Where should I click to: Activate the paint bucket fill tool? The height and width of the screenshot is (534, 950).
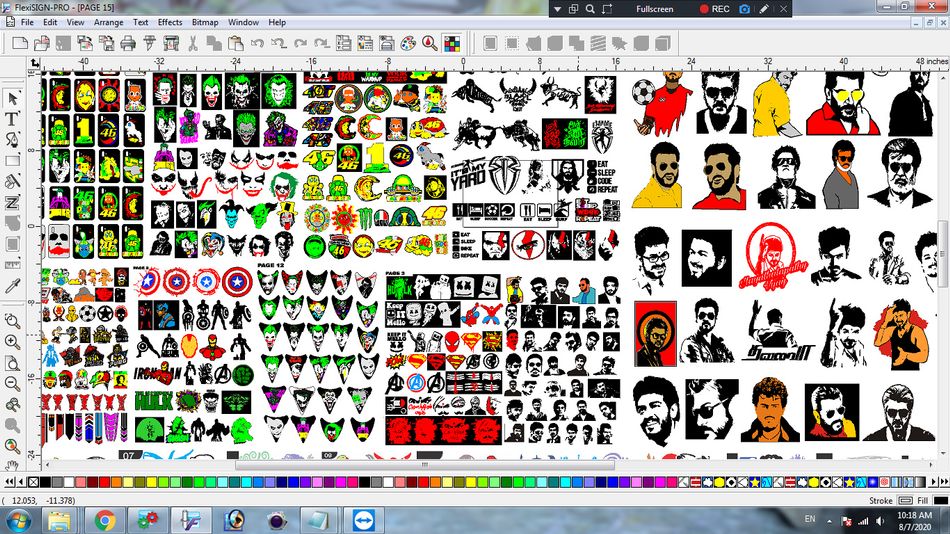[12, 181]
